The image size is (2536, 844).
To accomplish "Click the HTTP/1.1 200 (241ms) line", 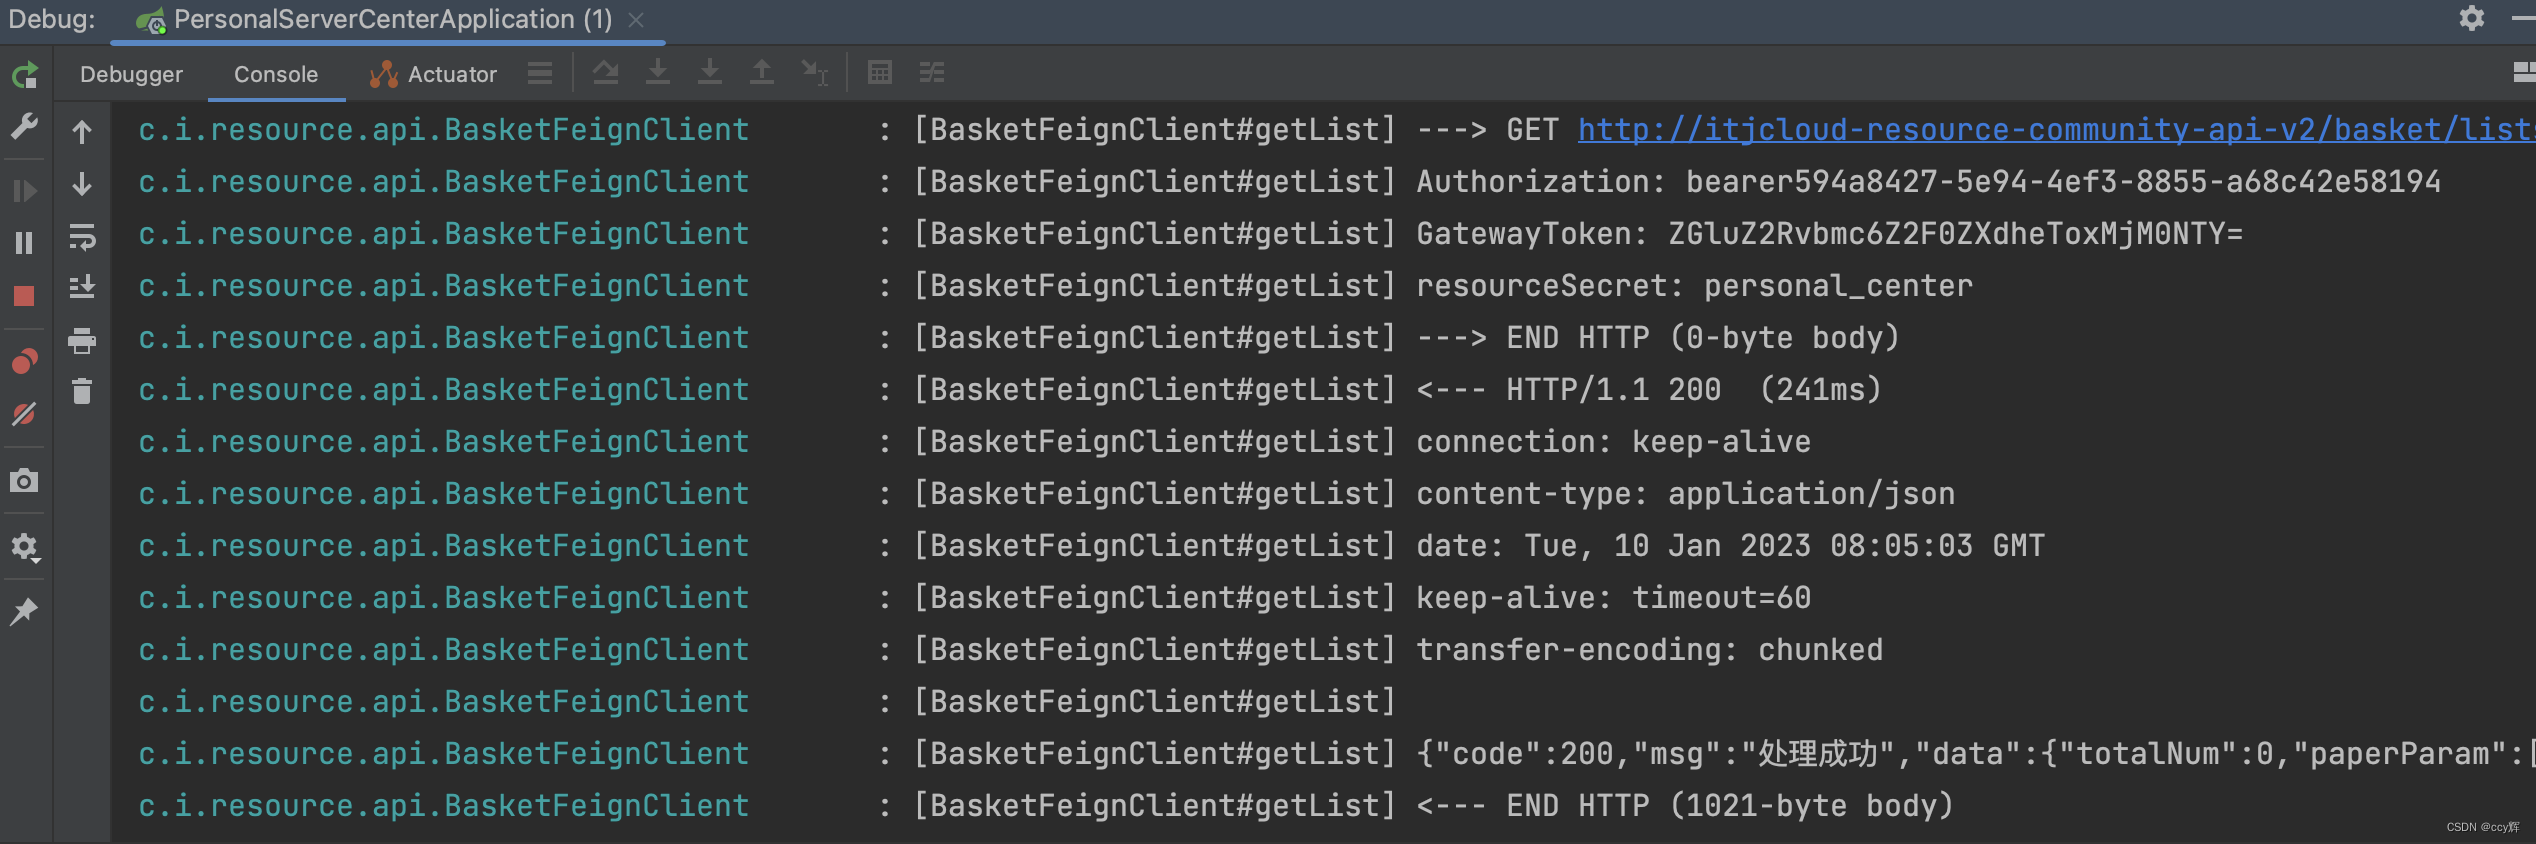I will pyautogui.click(x=1648, y=390).
